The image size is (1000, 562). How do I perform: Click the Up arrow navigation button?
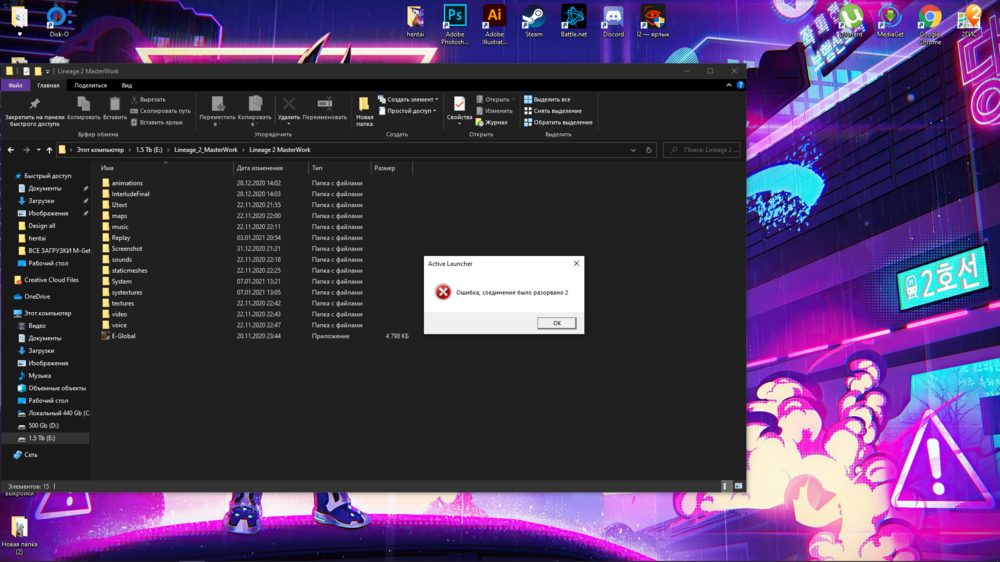tap(49, 150)
